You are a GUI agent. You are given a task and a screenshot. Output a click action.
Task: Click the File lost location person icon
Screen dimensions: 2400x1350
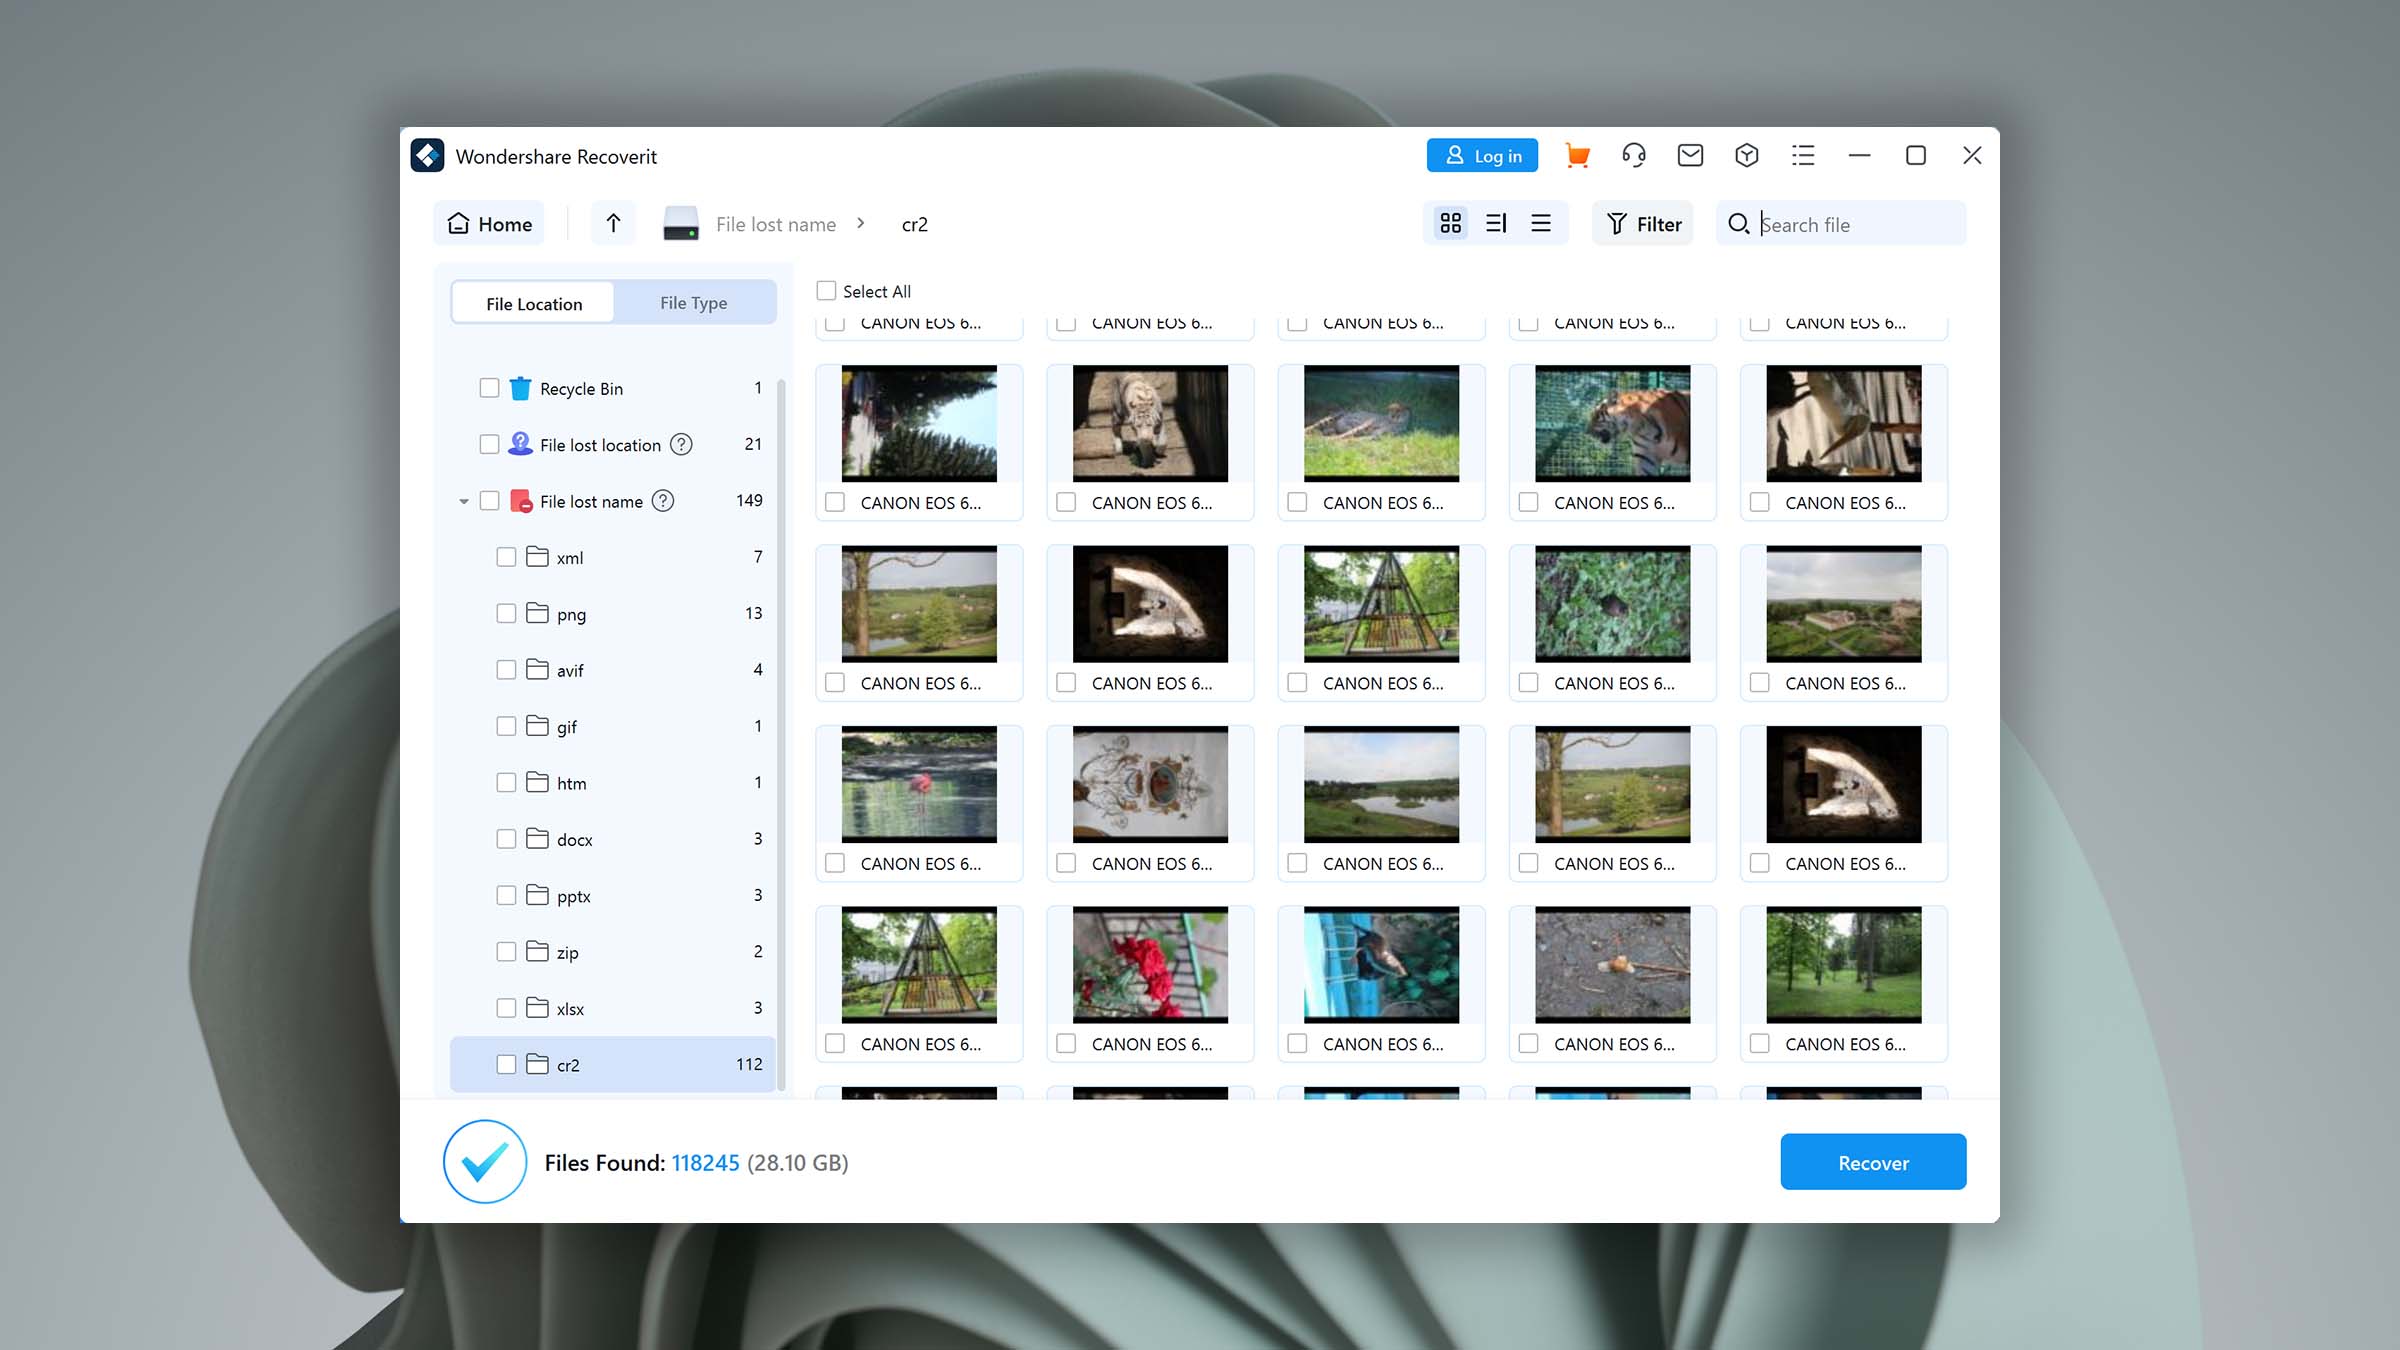[x=520, y=444]
